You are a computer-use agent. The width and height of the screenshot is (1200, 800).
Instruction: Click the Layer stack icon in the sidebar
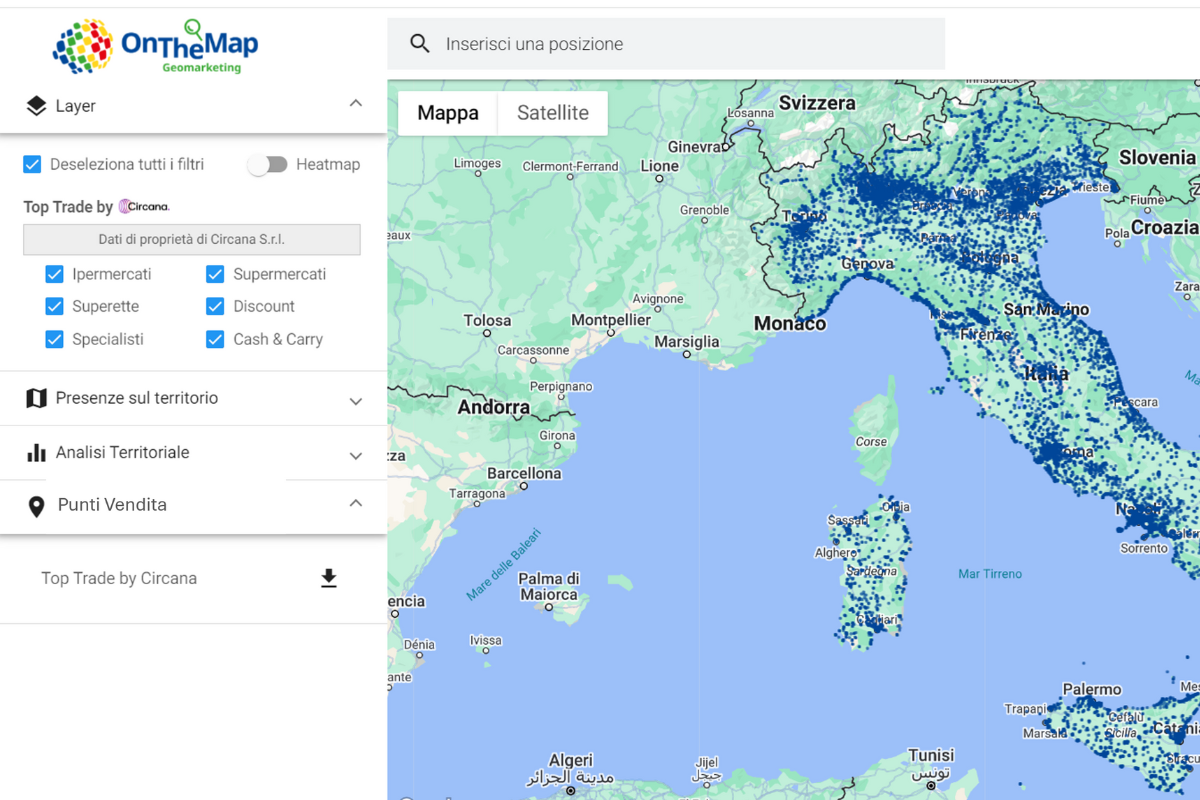pos(37,103)
